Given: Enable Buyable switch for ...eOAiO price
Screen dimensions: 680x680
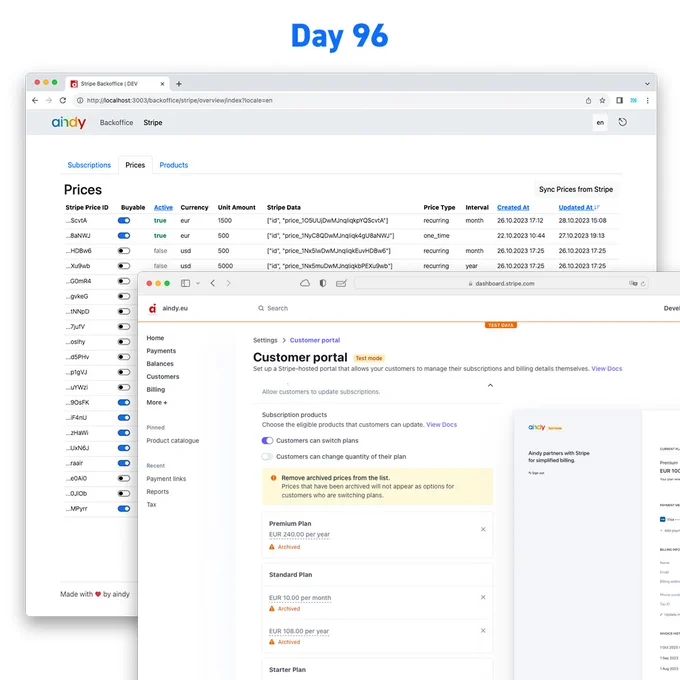Looking at the screenshot, I should (x=124, y=478).
